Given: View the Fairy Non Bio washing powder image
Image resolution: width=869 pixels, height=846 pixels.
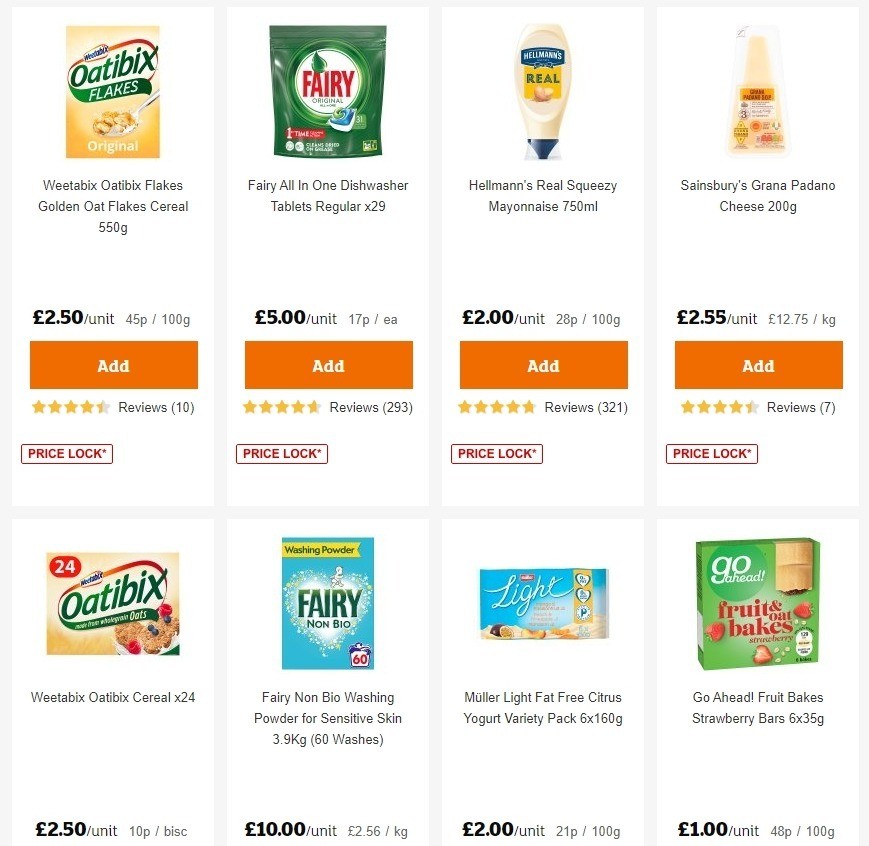Looking at the screenshot, I should point(328,602).
